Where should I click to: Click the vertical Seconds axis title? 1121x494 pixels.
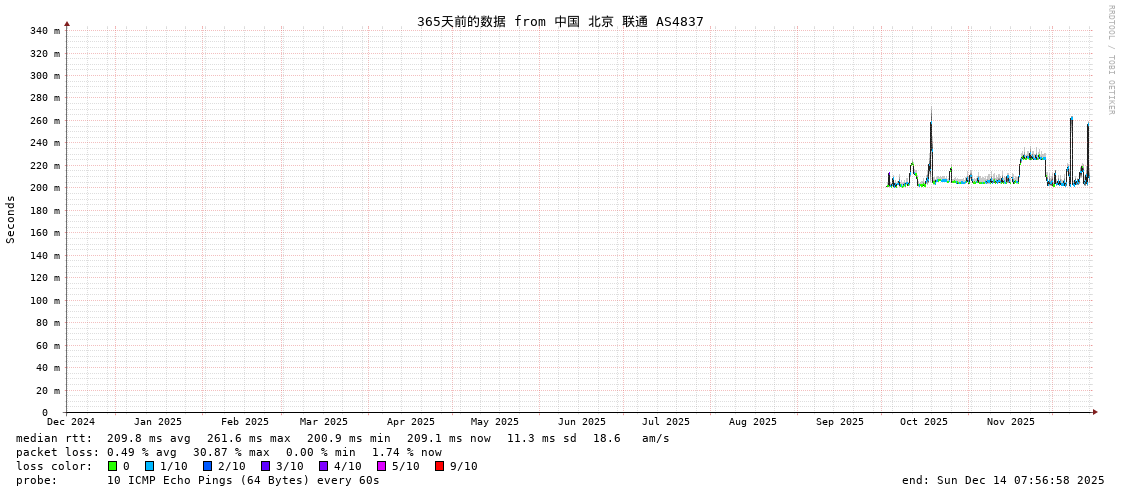click(11, 219)
